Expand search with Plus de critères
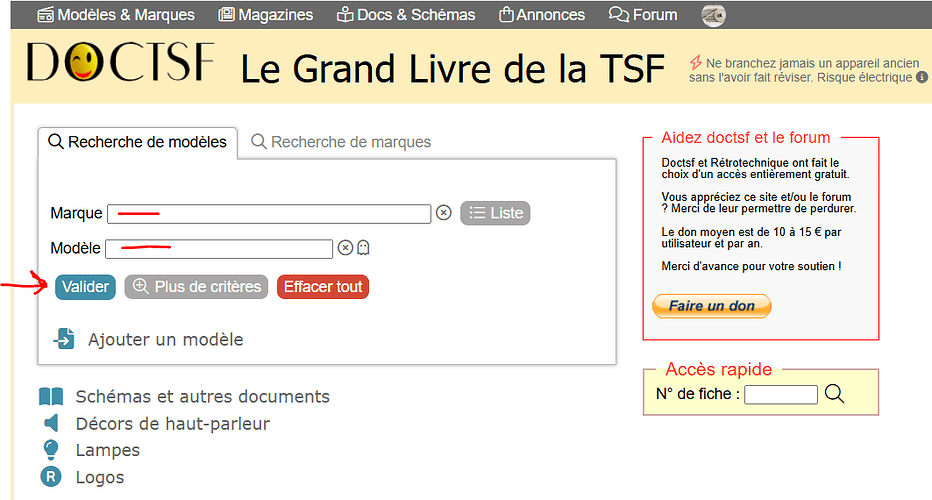 coord(196,287)
